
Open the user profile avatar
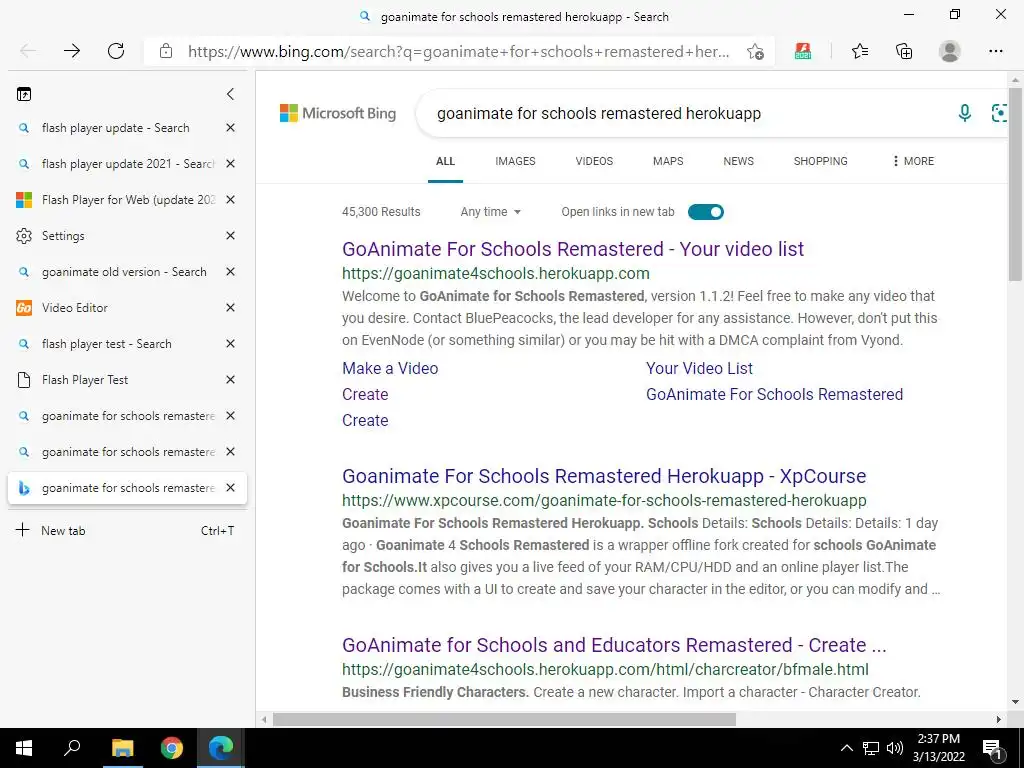950,51
